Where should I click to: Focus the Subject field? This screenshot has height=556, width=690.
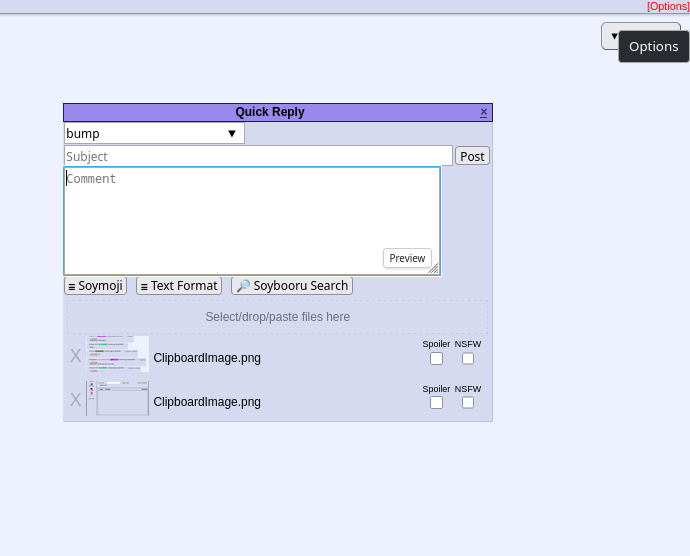click(x=258, y=156)
